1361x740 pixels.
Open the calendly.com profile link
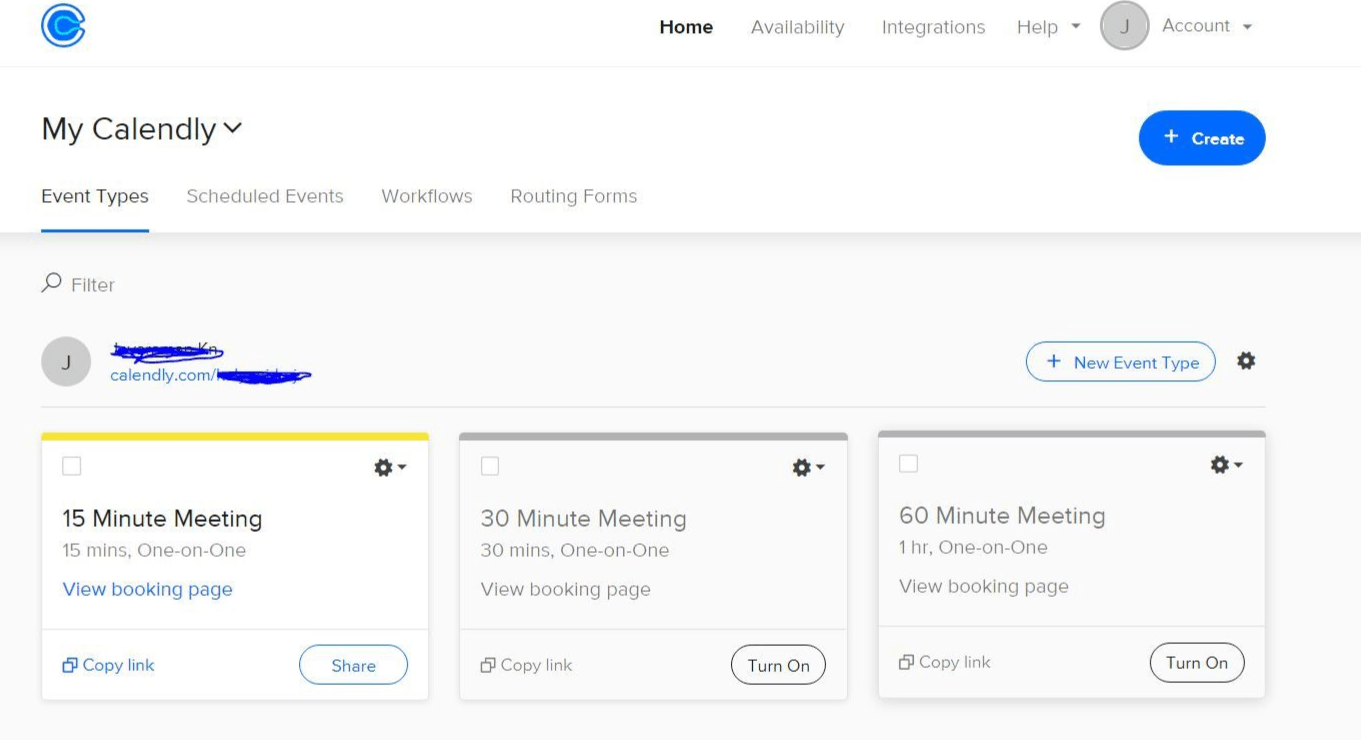click(210, 375)
